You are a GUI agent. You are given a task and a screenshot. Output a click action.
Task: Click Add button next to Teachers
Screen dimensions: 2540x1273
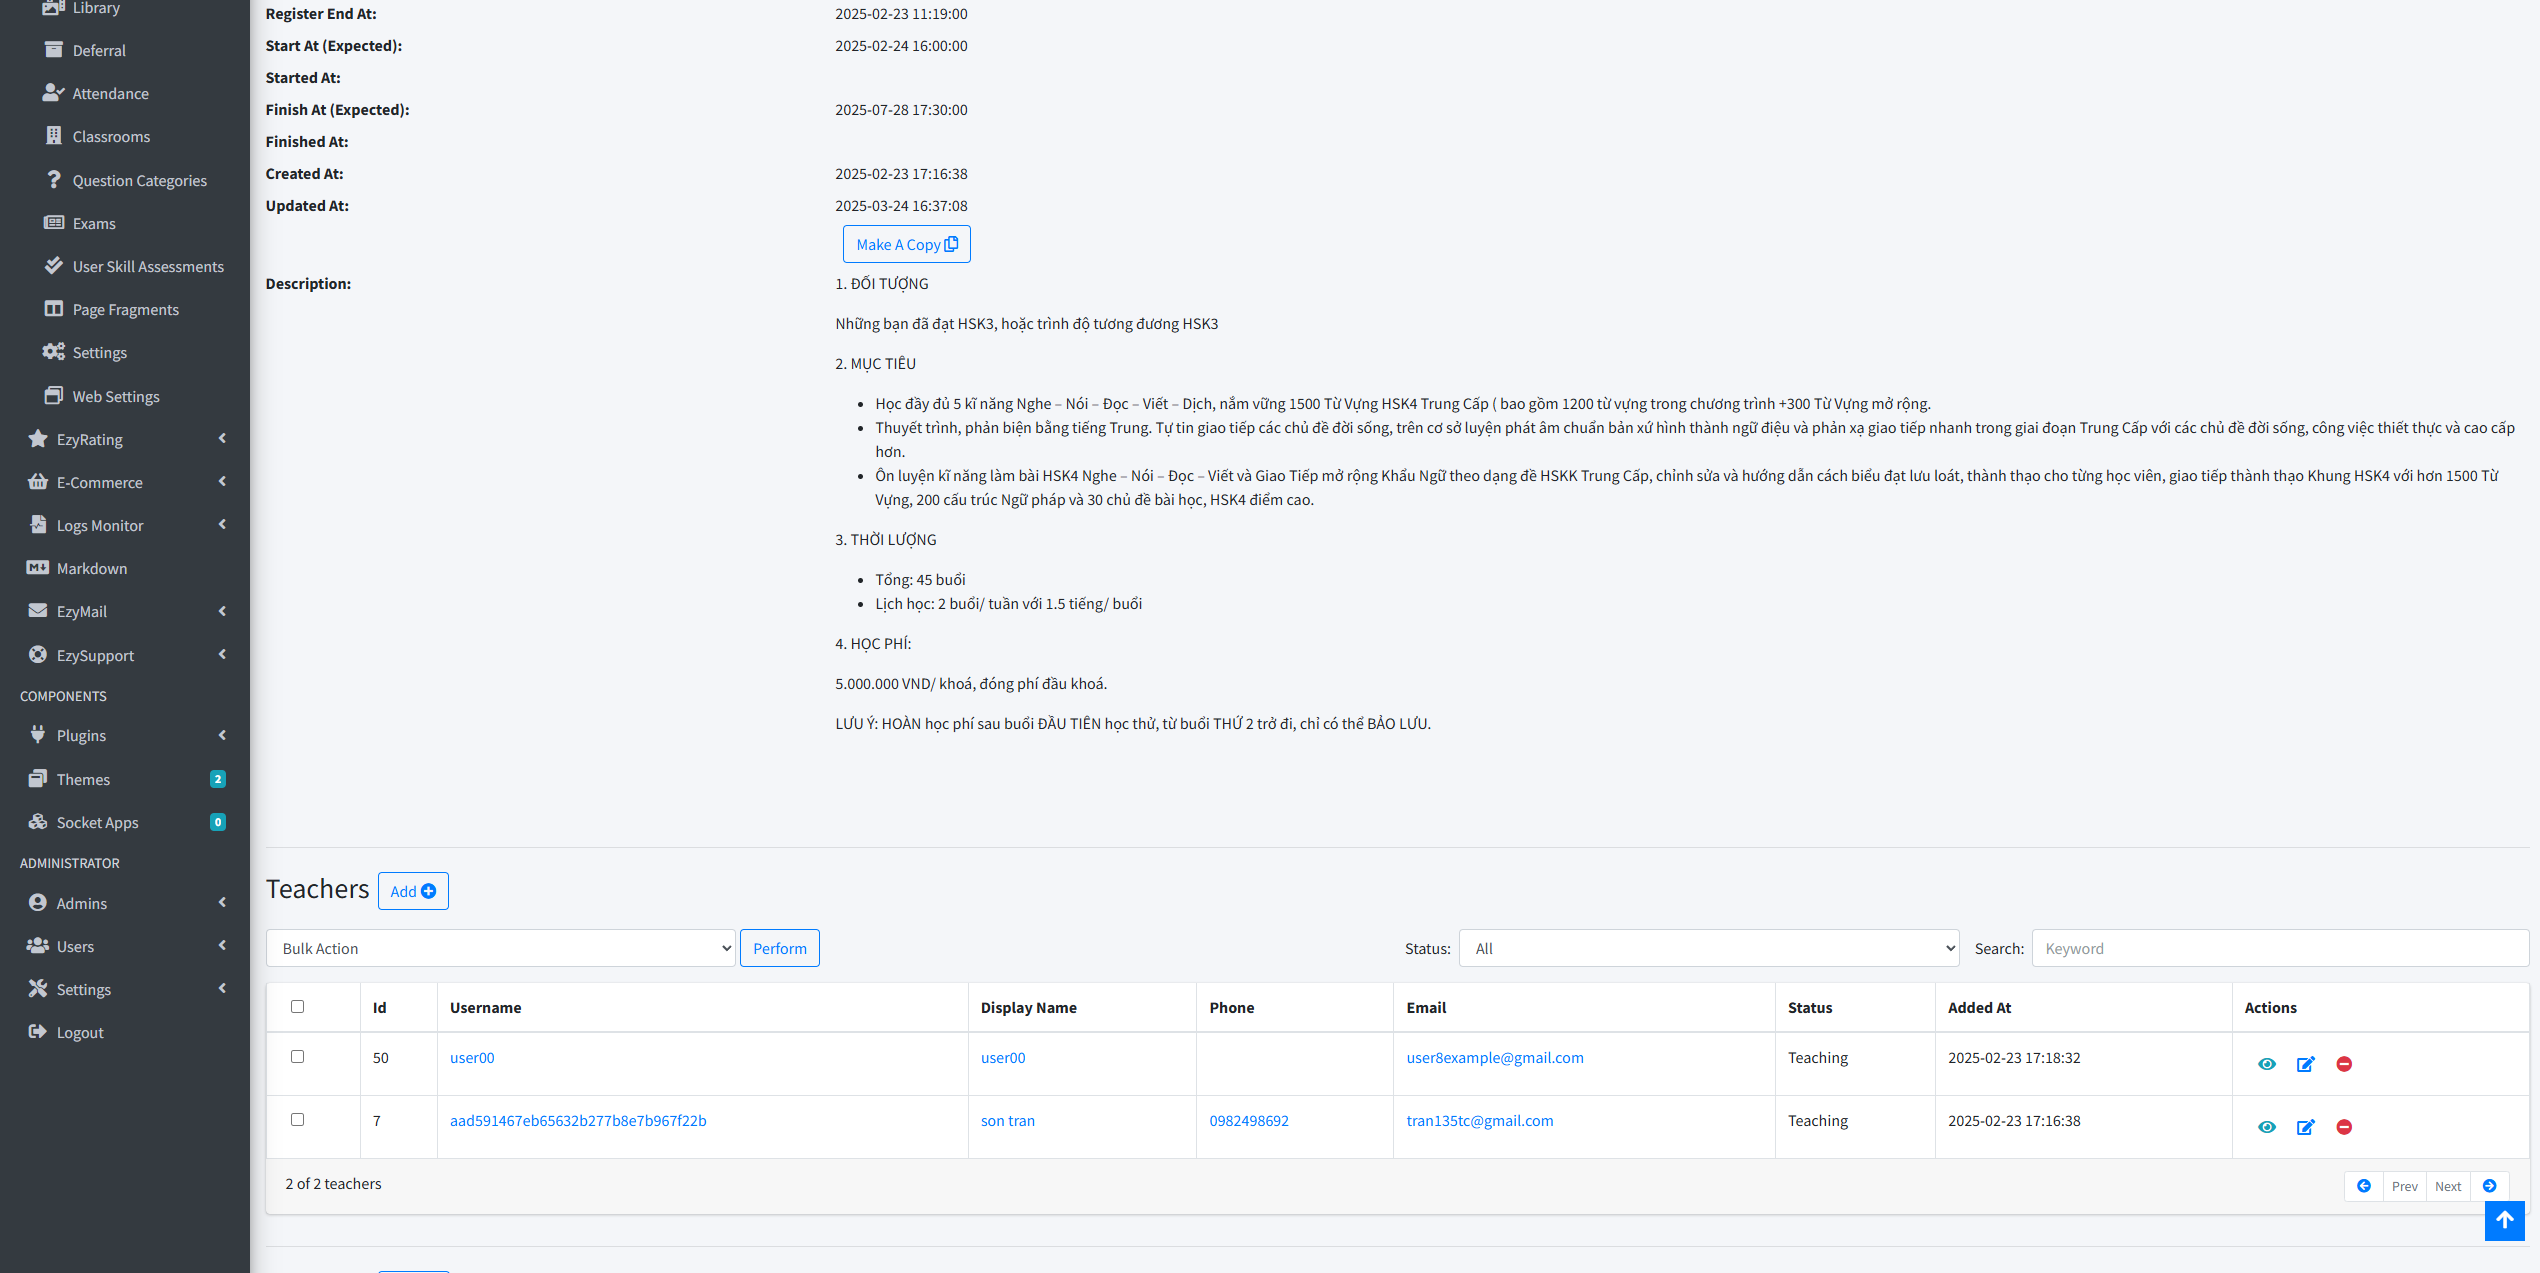tap(413, 891)
